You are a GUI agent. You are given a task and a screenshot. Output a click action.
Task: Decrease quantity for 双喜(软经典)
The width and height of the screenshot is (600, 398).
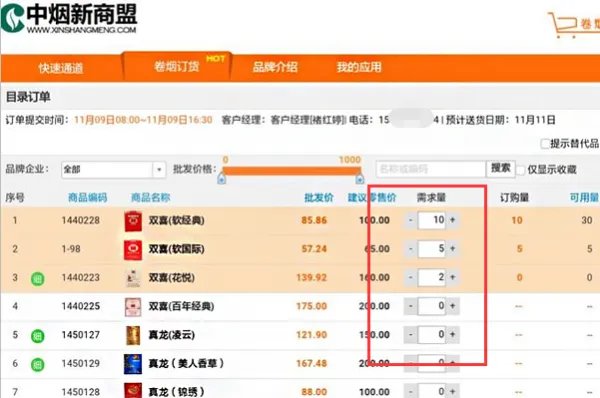tap(411, 220)
